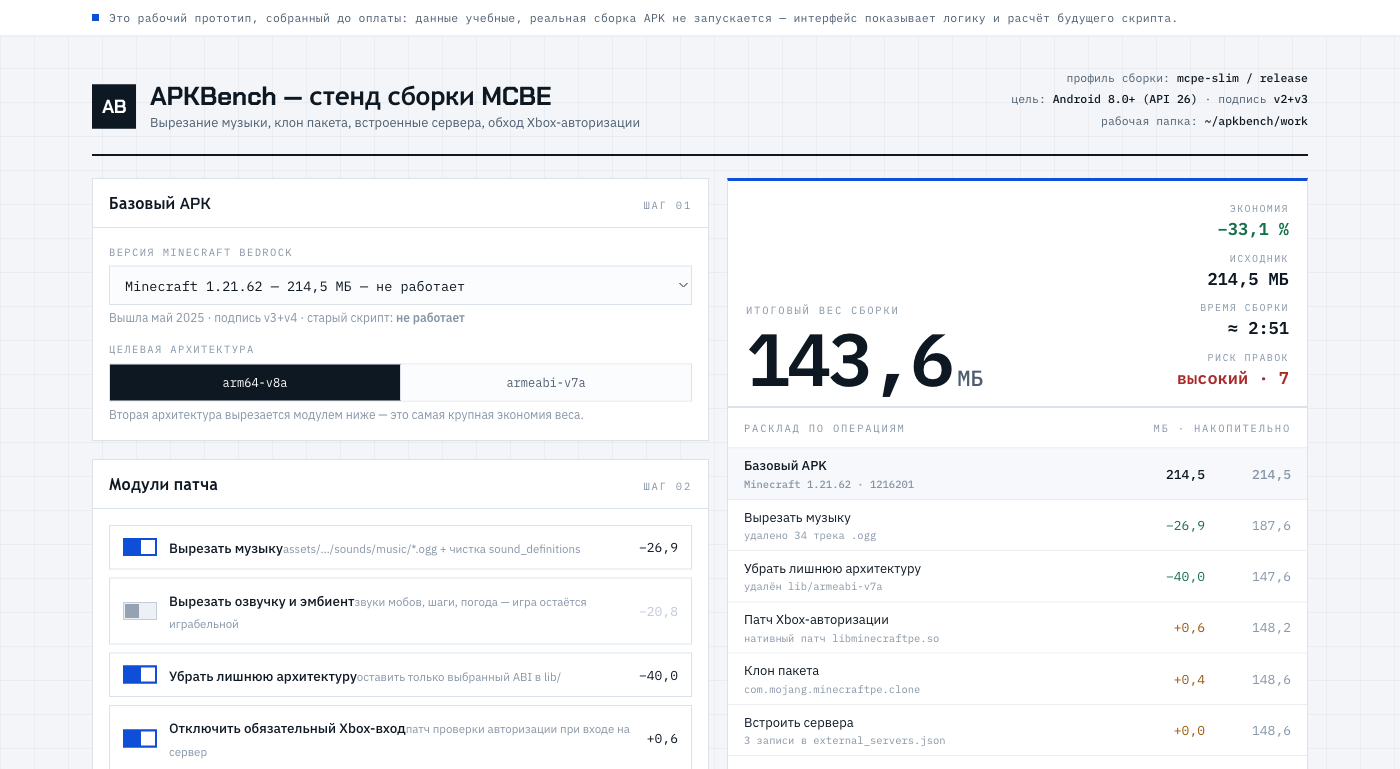The image size is (1400, 769).
Task: Click the "МБ · НАКОПИТЕЛЬНО" column header
Action: point(1221,429)
